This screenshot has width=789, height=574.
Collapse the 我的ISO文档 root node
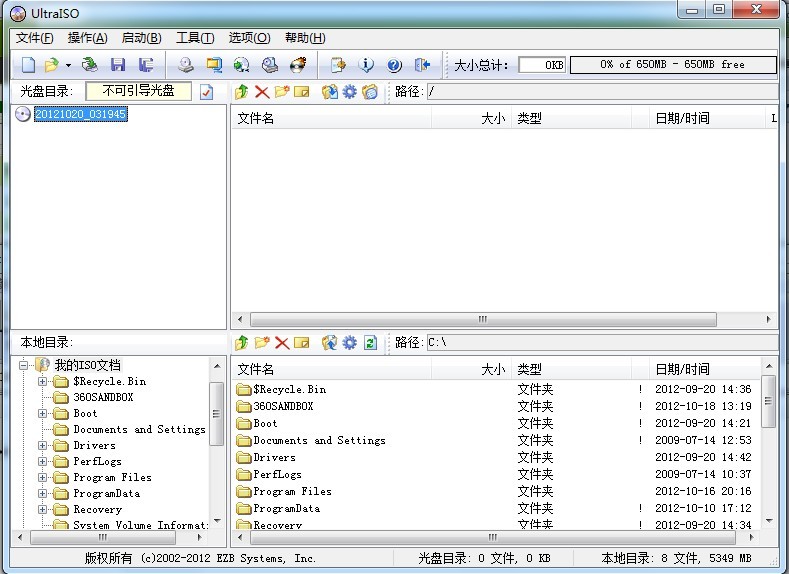(23, 365)
